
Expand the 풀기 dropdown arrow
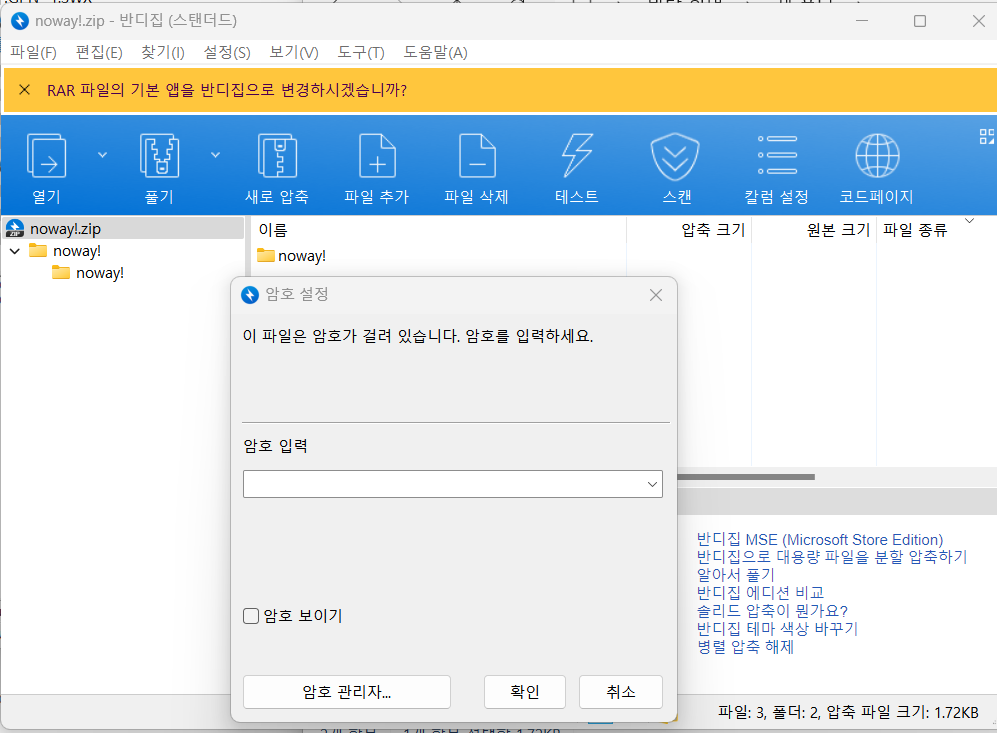[x=216, y=155]
